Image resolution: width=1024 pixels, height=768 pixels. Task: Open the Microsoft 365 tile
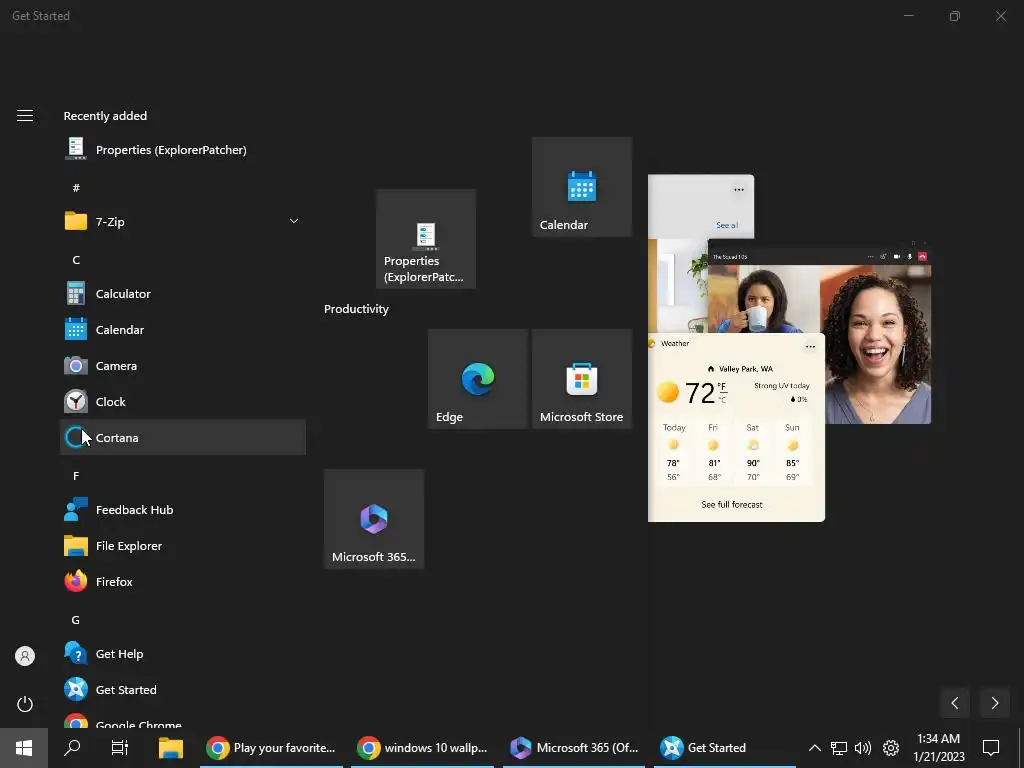point(374,519)
